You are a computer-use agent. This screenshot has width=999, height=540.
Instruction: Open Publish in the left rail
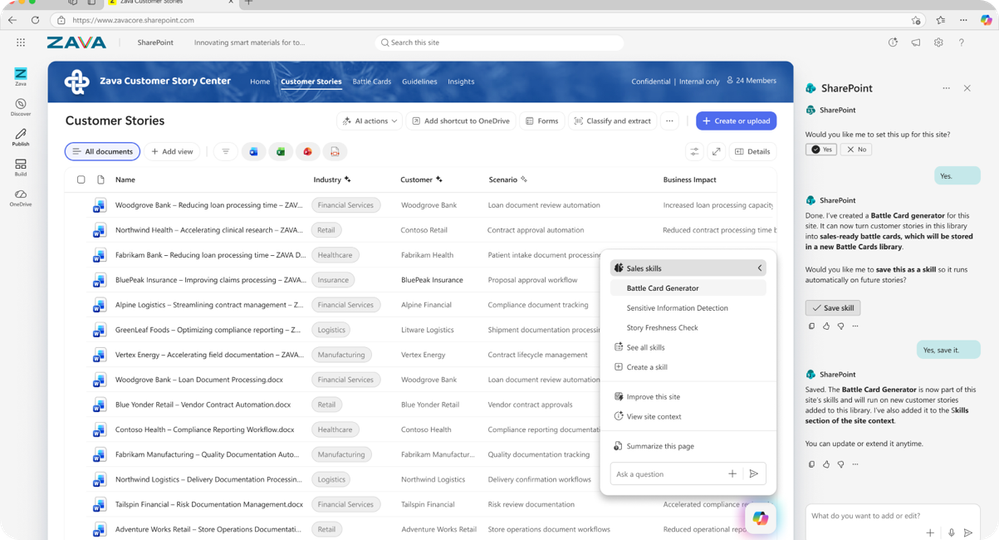(20, 137)
